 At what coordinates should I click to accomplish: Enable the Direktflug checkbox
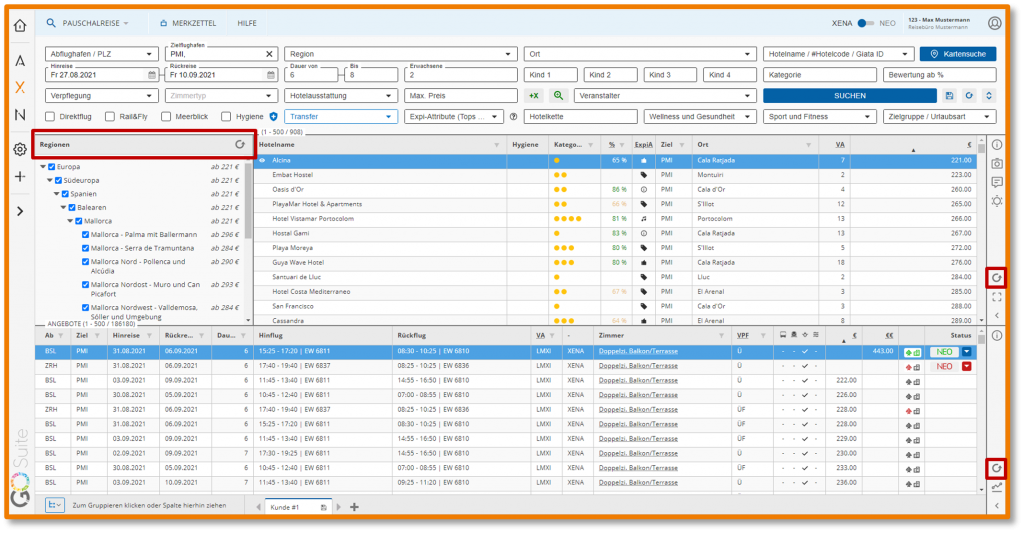click(51, 117)
